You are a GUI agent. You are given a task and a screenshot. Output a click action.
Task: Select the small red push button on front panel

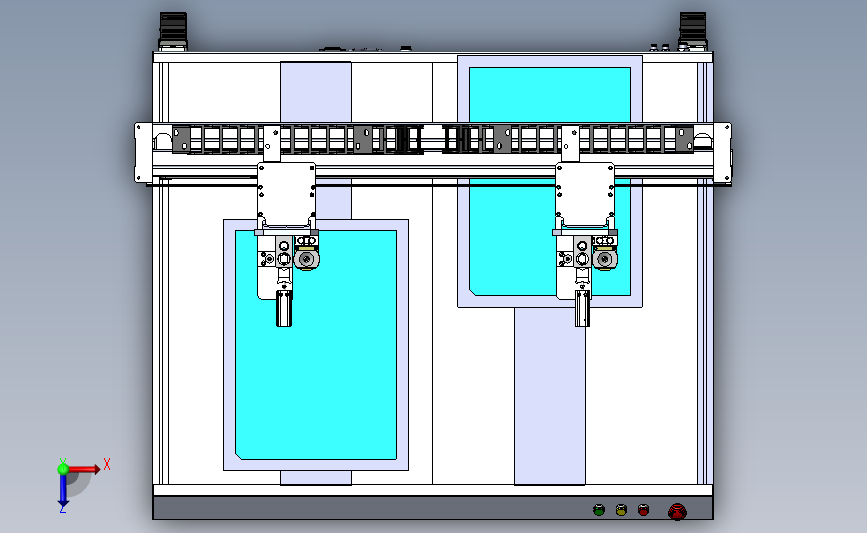click(x=643, y=510)
